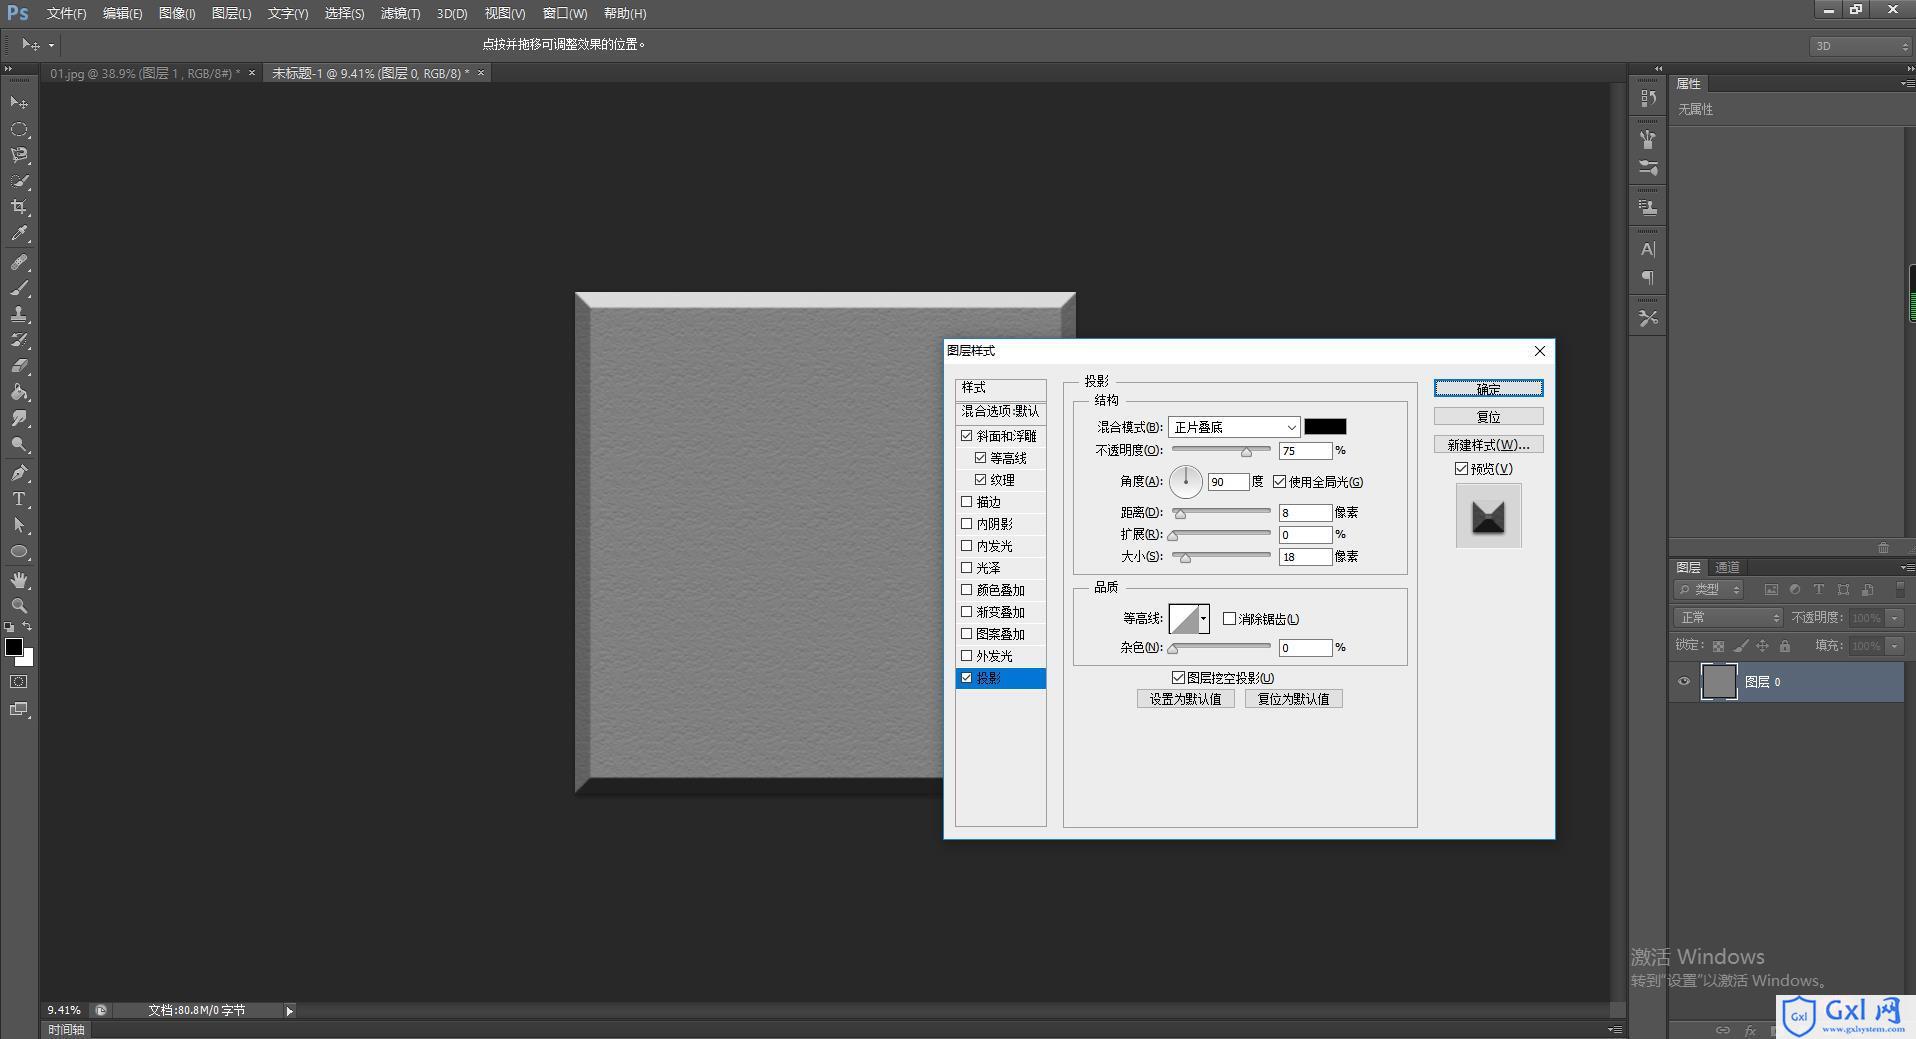Toggle Preview (预览) checkbox

click(x=1462, y=469)
